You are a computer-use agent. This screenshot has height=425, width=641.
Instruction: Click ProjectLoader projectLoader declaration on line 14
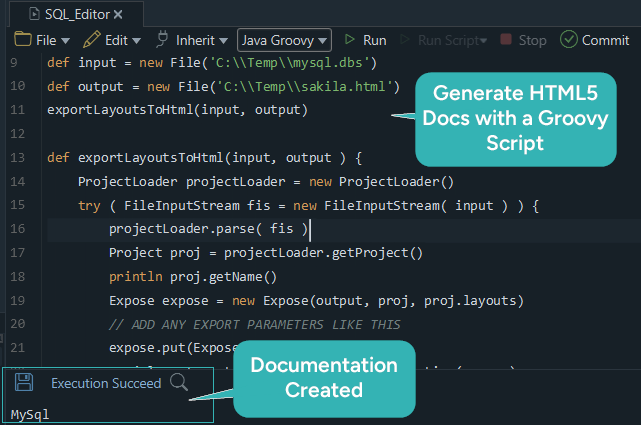pos(266,182)
